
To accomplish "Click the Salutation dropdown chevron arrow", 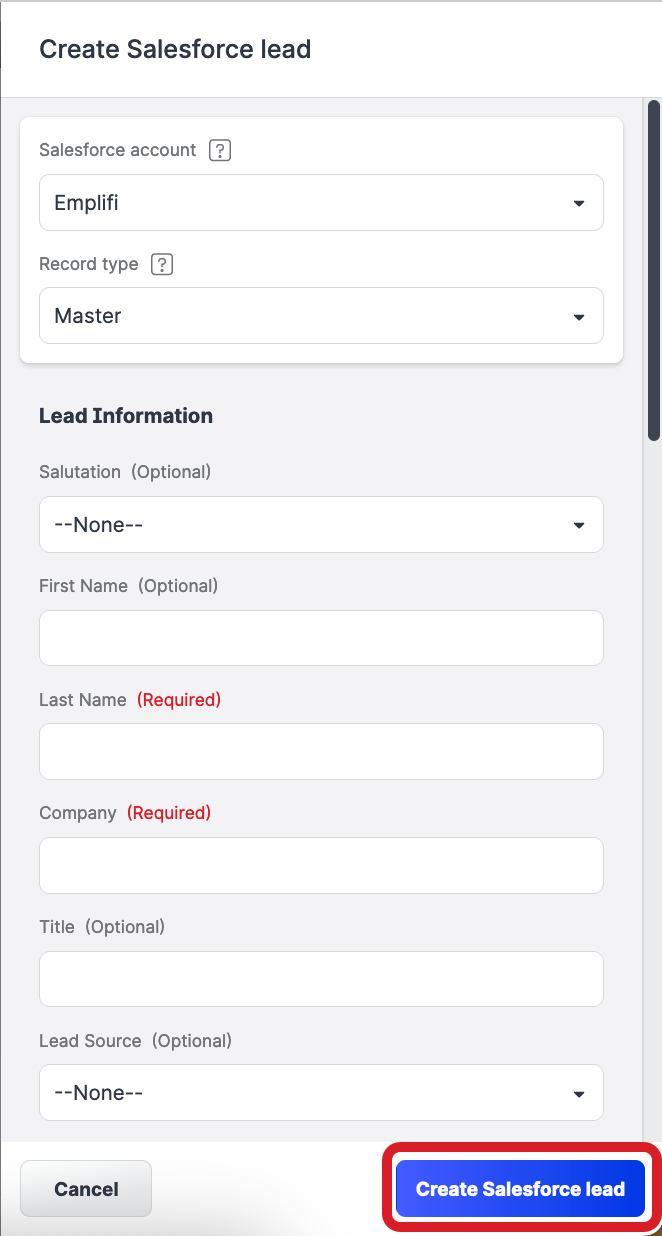I will [x=578, y=524].
